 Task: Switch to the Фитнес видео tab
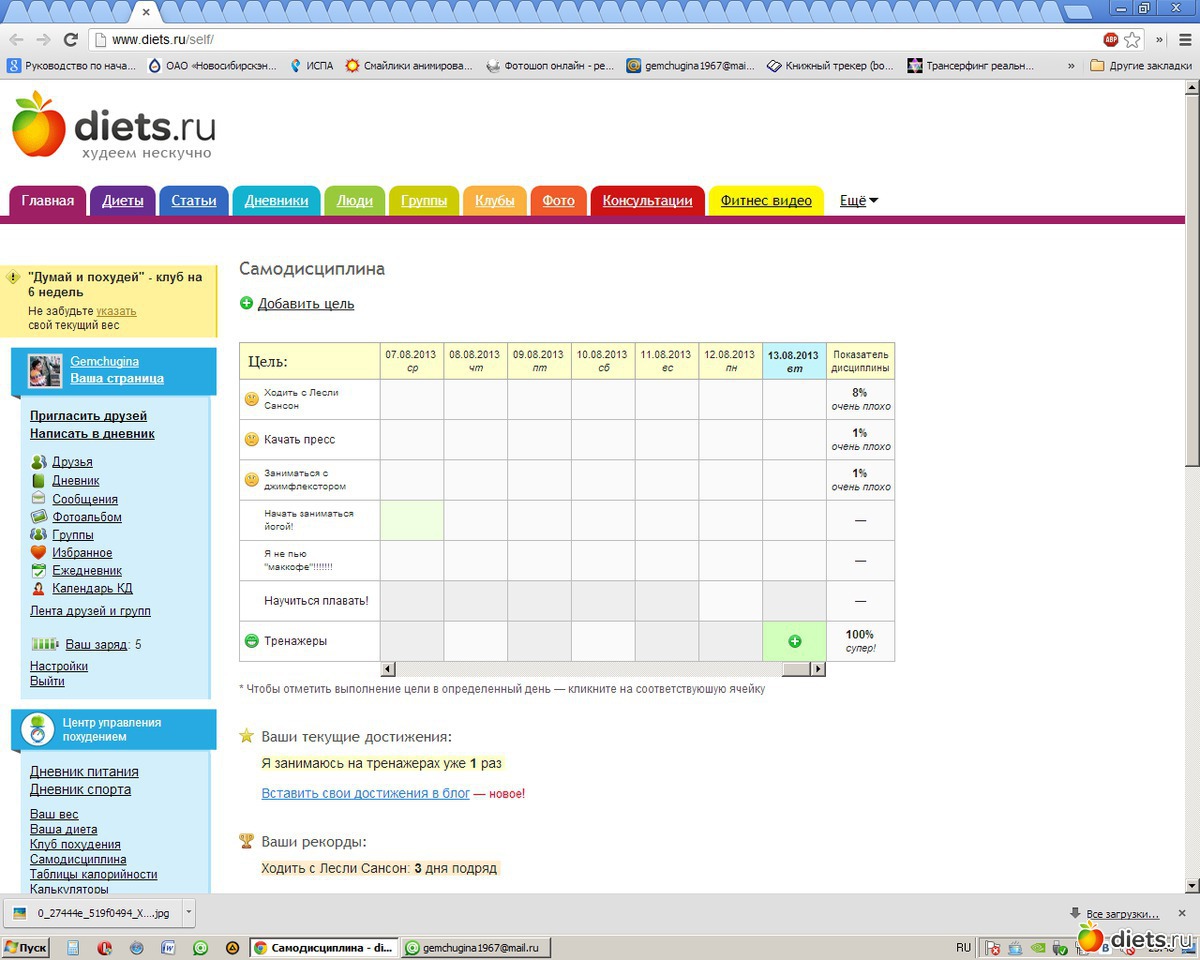pyautogui.click(x=766, y=201)
